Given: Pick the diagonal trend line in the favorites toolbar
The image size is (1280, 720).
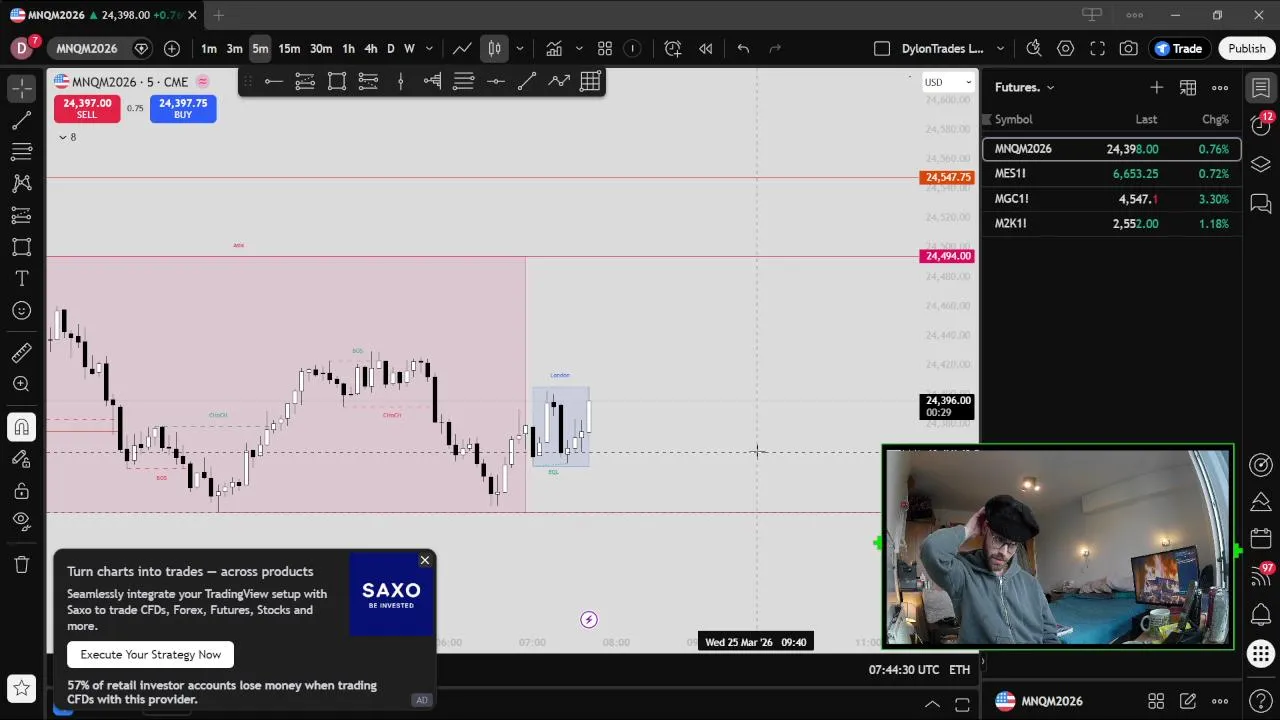Looking at the screenshot, I should coord(527,82).
